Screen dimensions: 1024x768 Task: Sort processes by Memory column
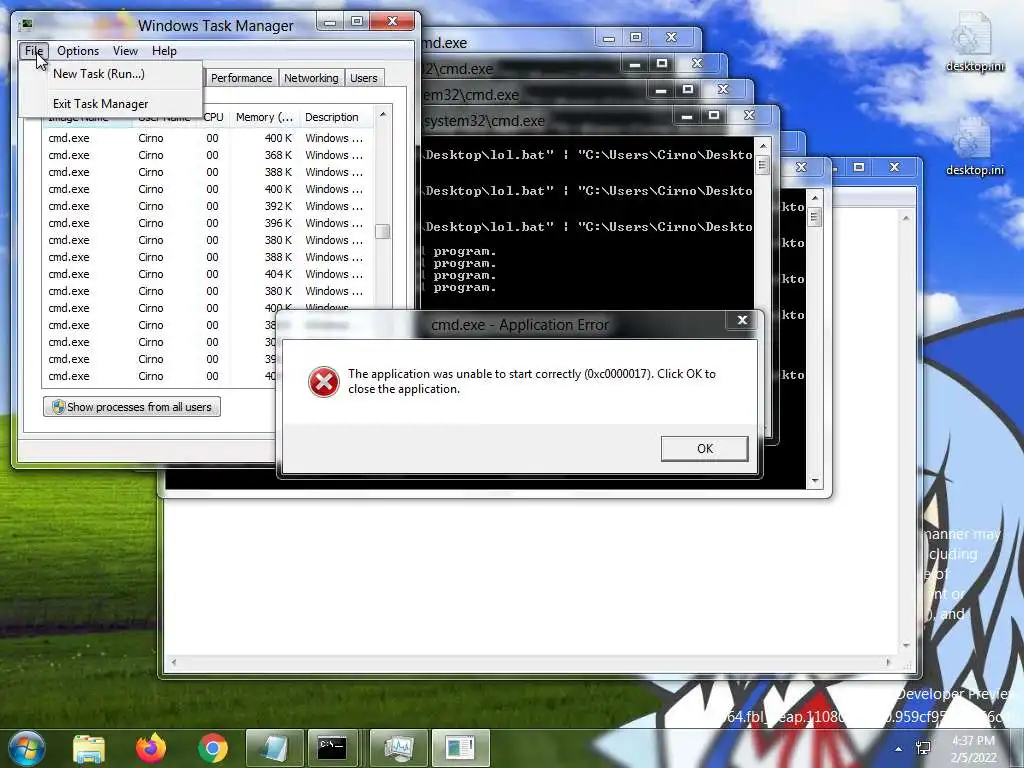point(264,117)
